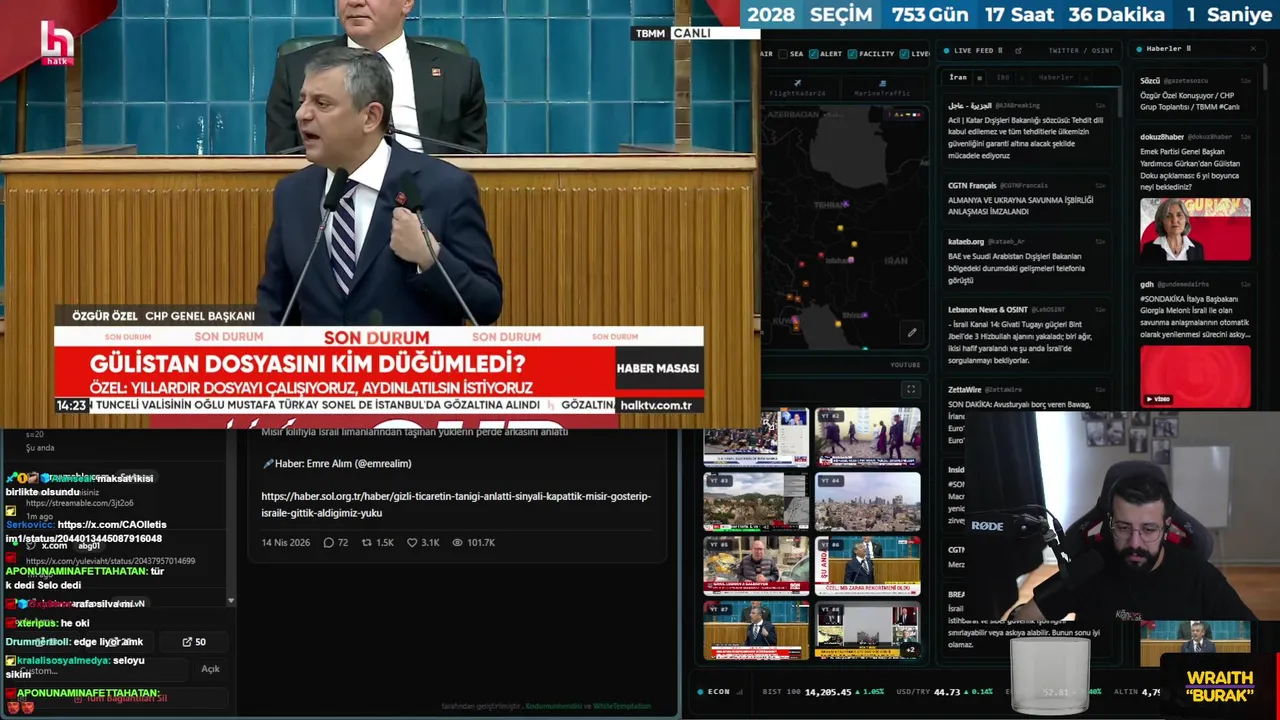Click the HABER MASASI banner label

(x=658, y=368)
